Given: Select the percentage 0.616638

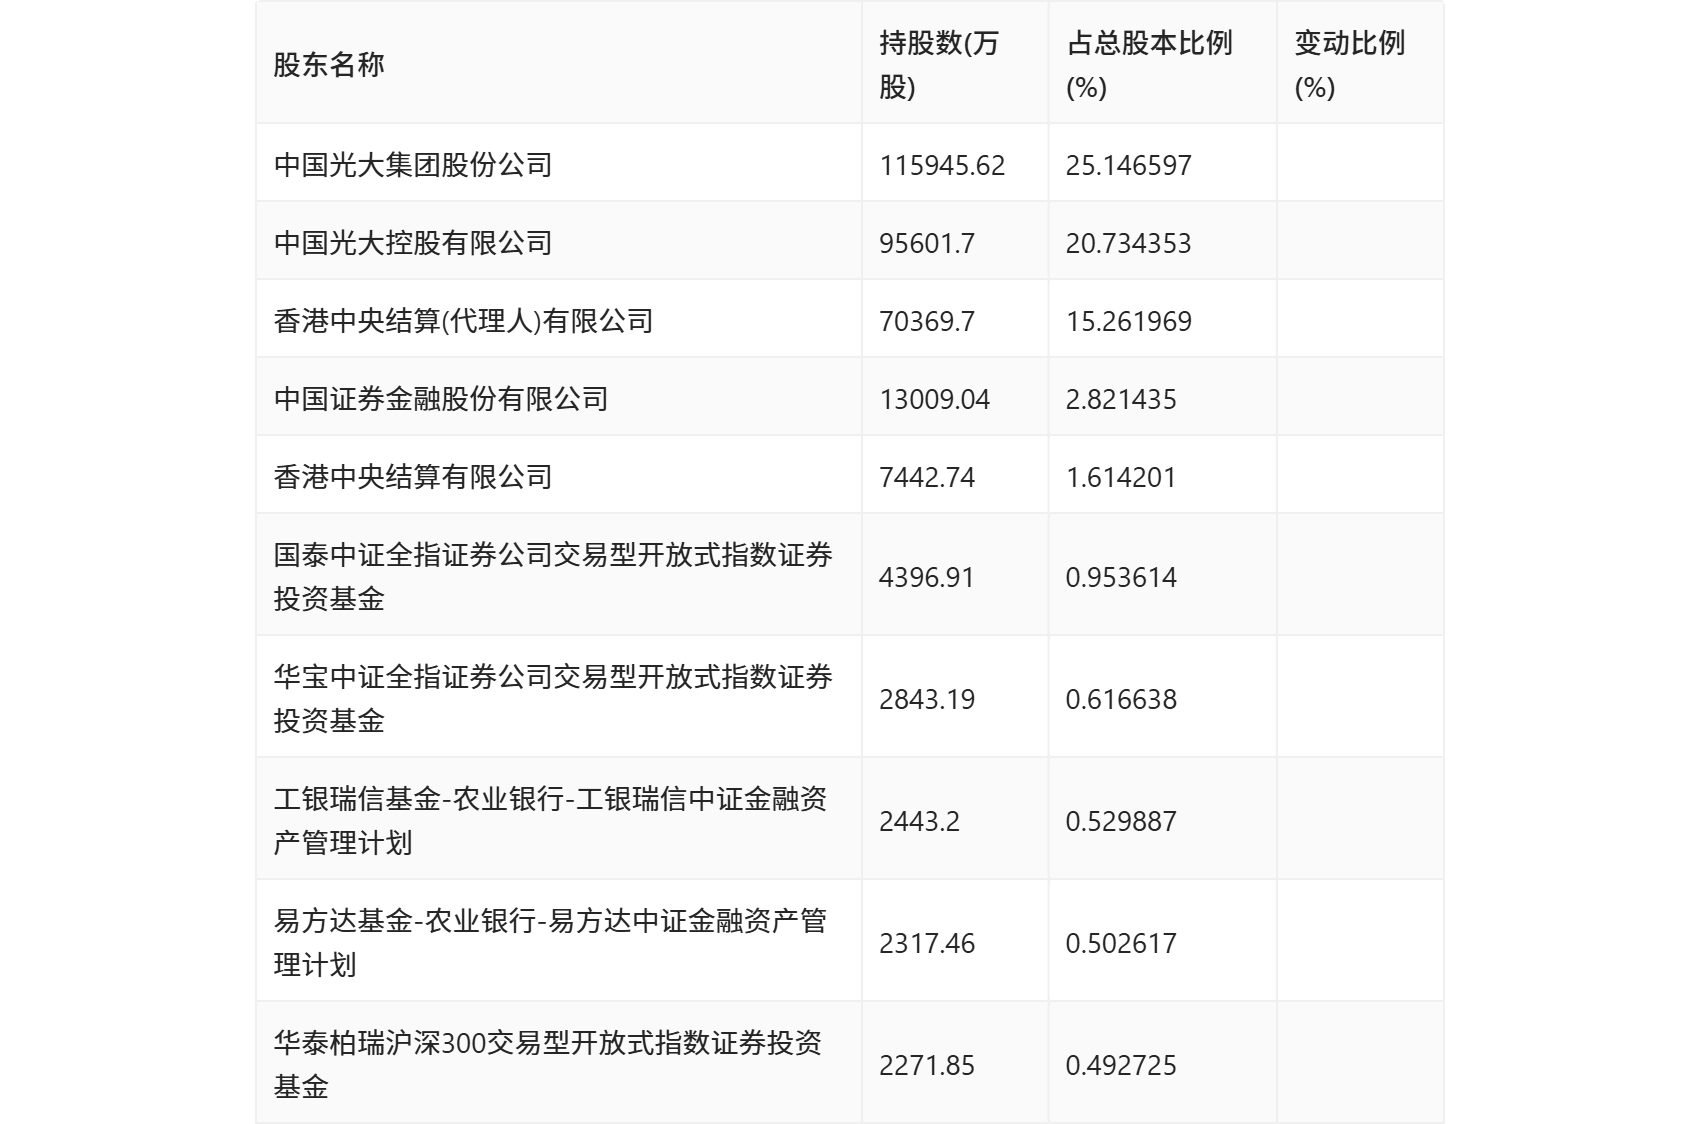Looking at the screenshot, I should pos(1121,699).
